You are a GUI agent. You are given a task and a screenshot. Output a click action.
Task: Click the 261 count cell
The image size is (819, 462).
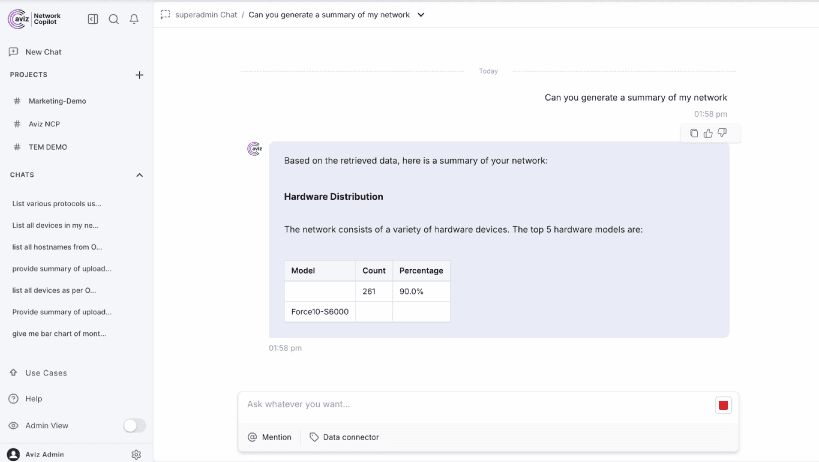click(x=374, y=291)
